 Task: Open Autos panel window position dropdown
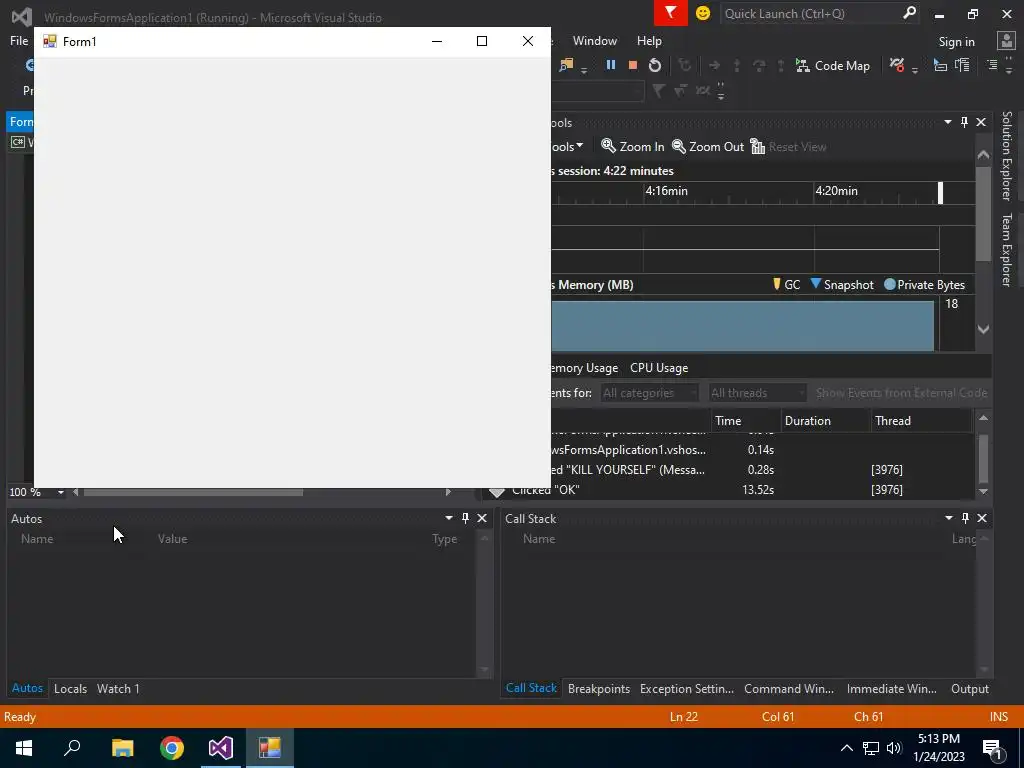coord(449,518)
